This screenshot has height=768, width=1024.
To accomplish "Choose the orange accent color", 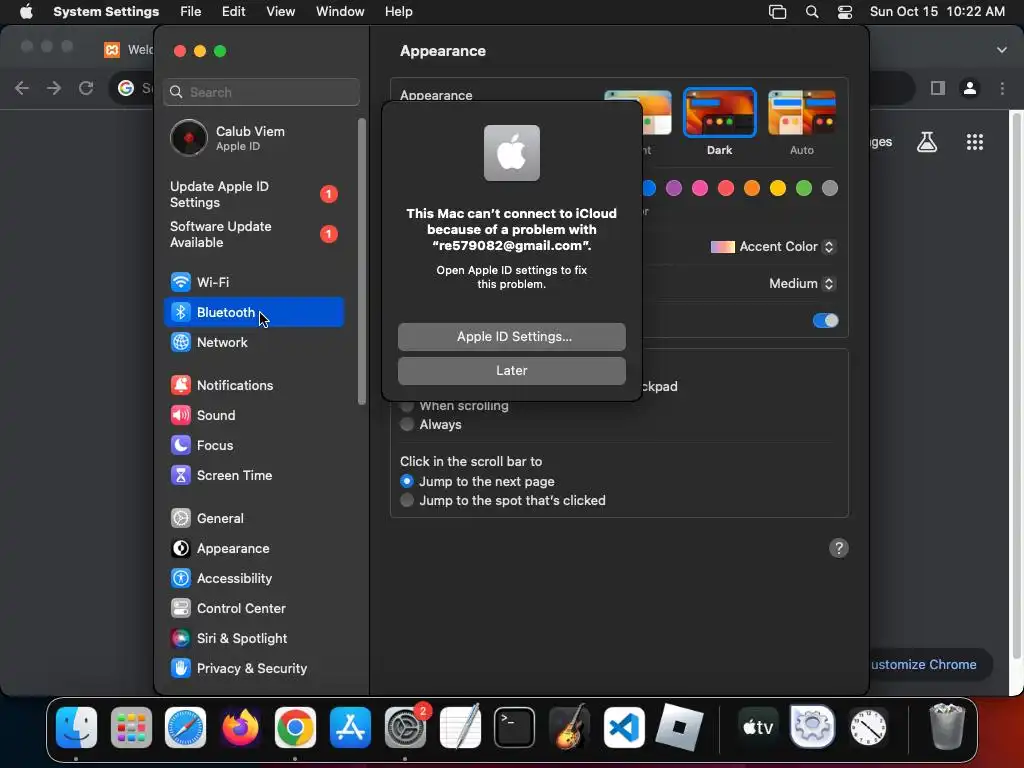I will [x=752, y=189].
